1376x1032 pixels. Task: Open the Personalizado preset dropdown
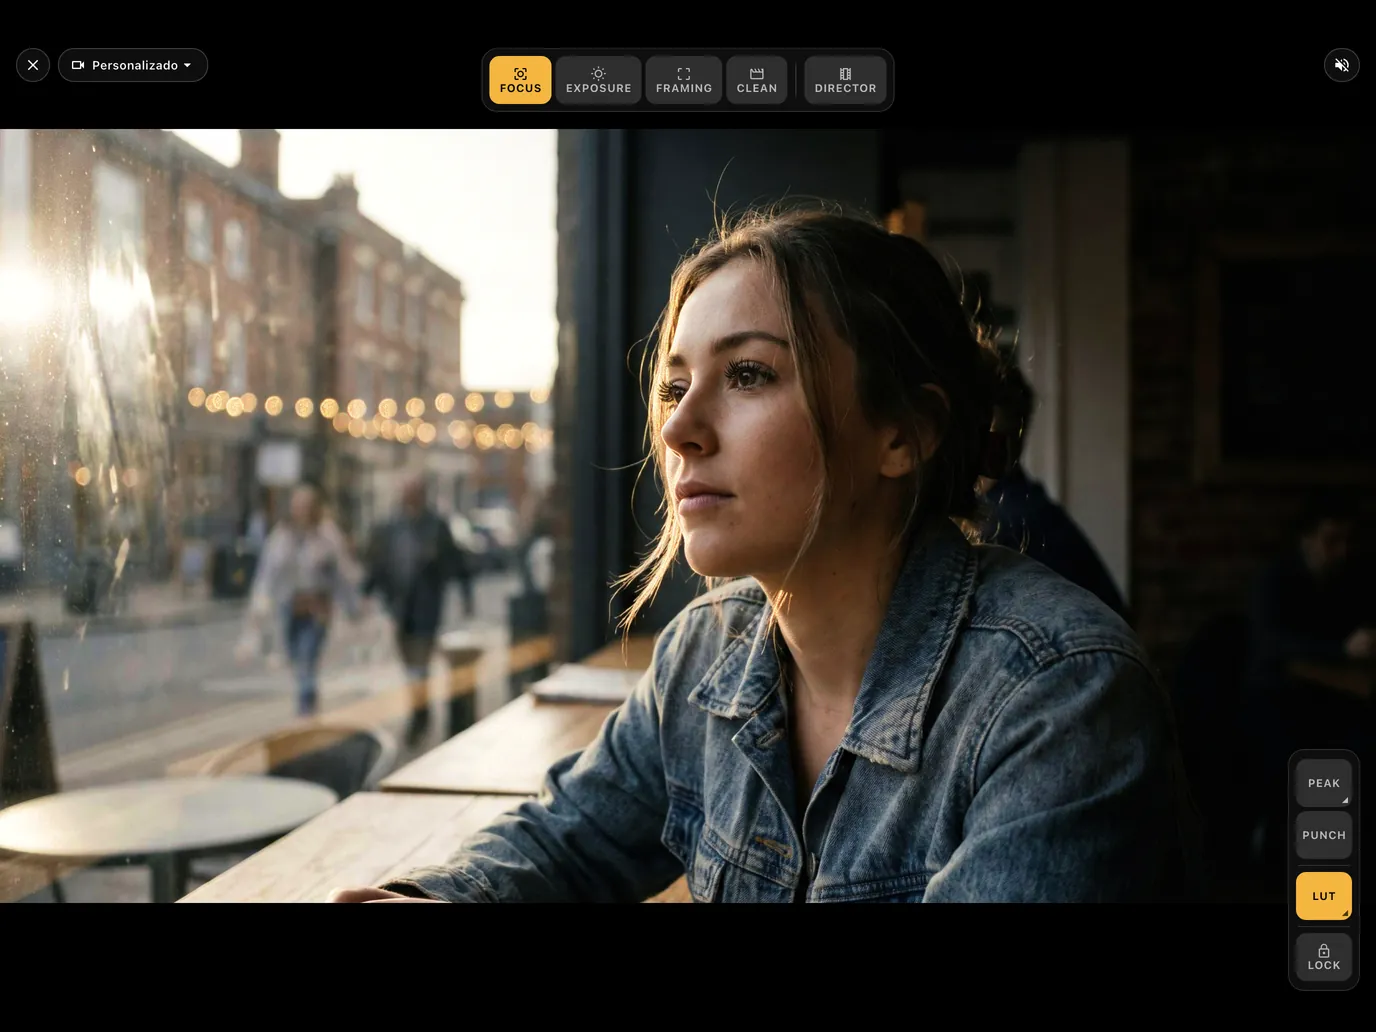133,65
